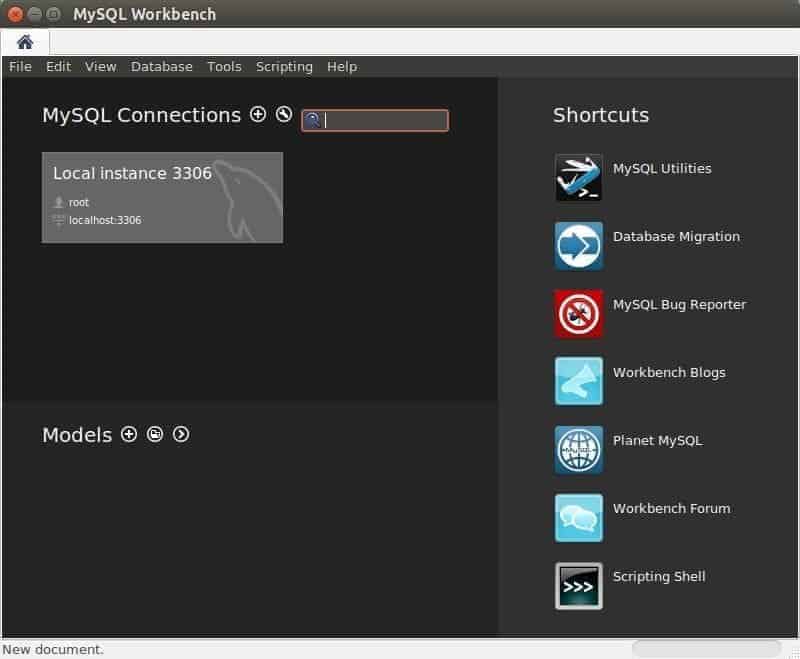
Task: Open the Home tab icon
Action: click(x=24, y=42)
